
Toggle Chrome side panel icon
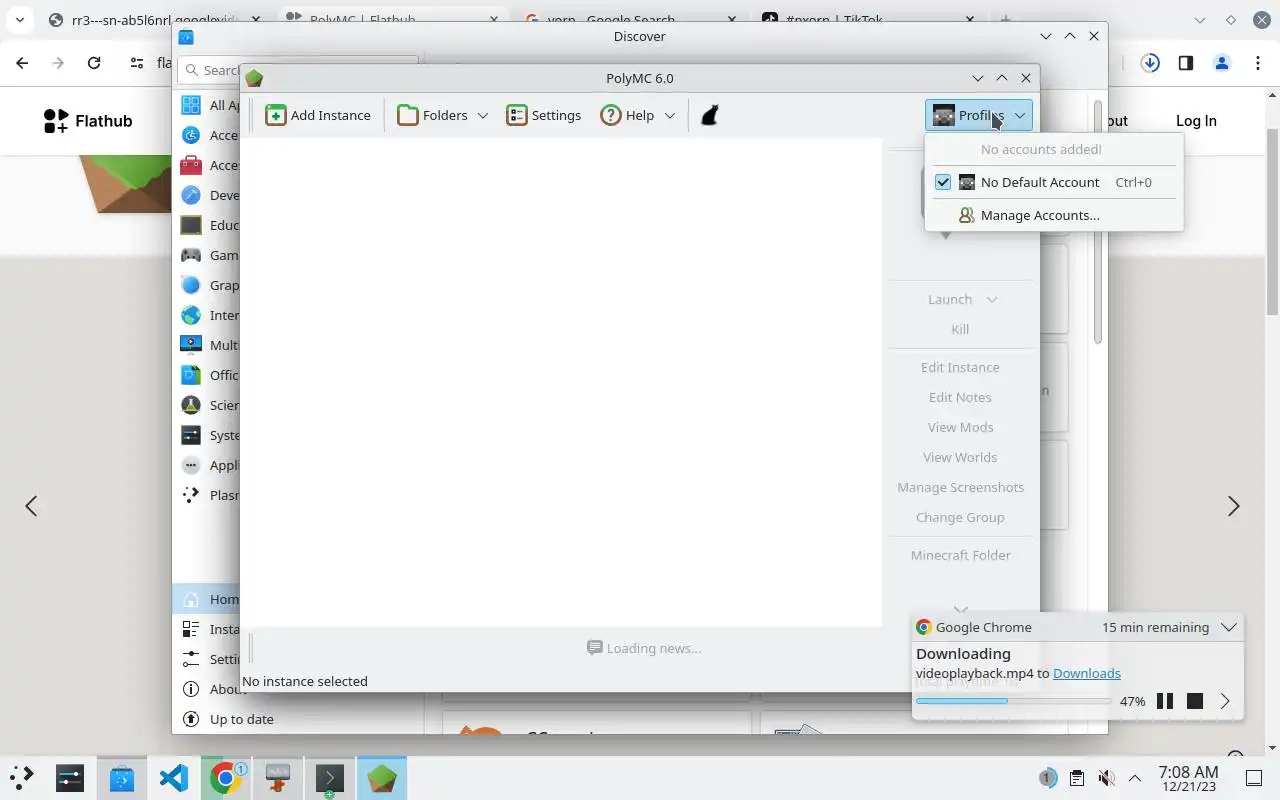(x=1185, y=63)
